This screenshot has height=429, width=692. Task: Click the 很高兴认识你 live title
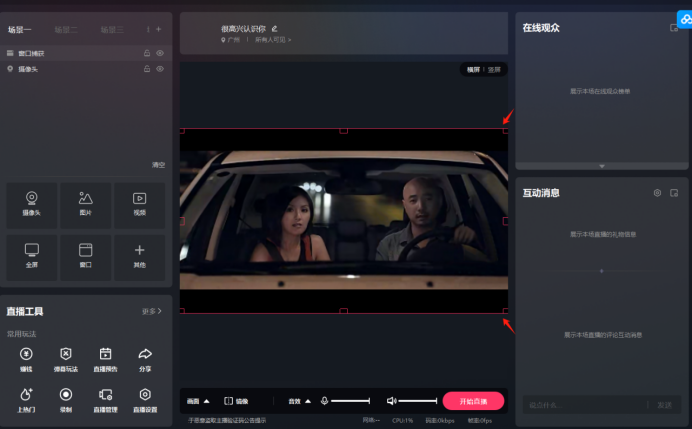point(244,29)
